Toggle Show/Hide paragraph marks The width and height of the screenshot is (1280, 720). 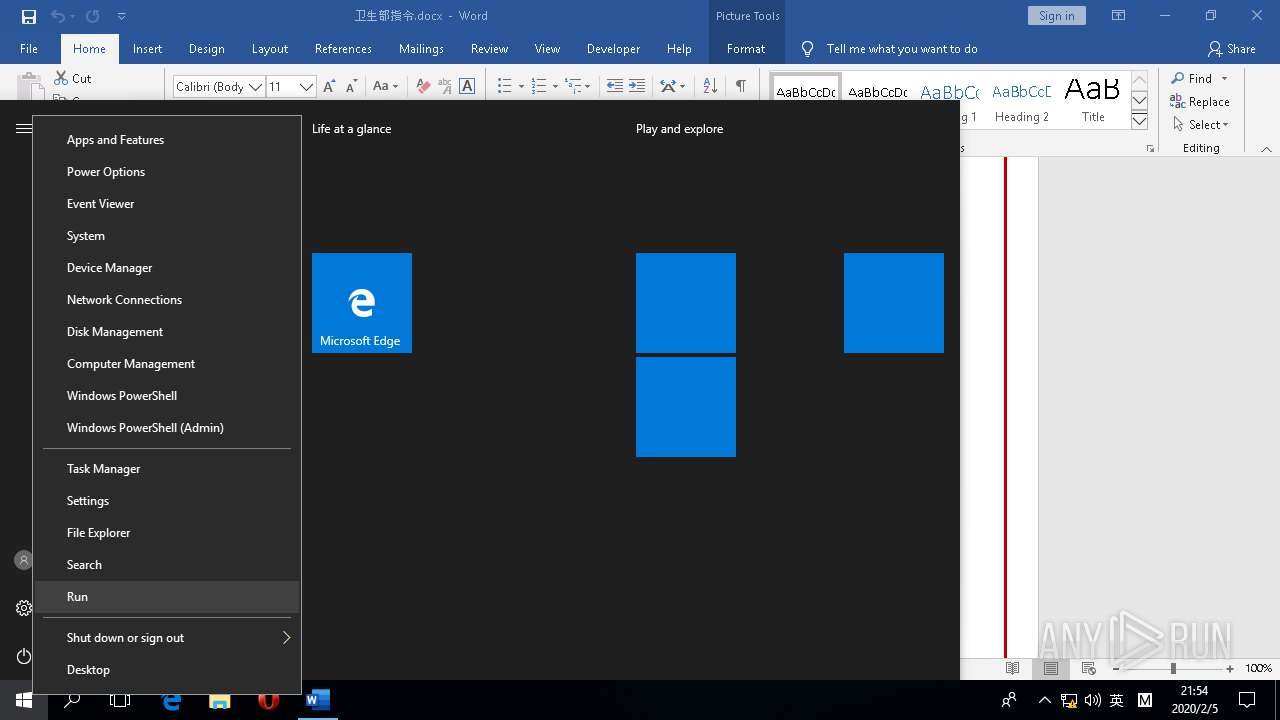pos(740,86)
